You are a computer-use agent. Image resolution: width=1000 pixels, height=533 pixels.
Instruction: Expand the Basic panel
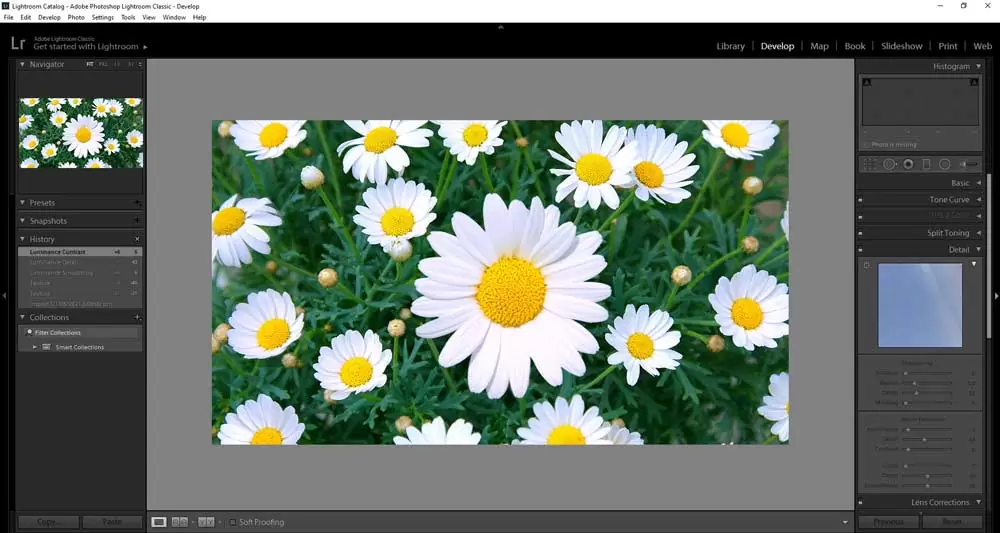[978, 183]
